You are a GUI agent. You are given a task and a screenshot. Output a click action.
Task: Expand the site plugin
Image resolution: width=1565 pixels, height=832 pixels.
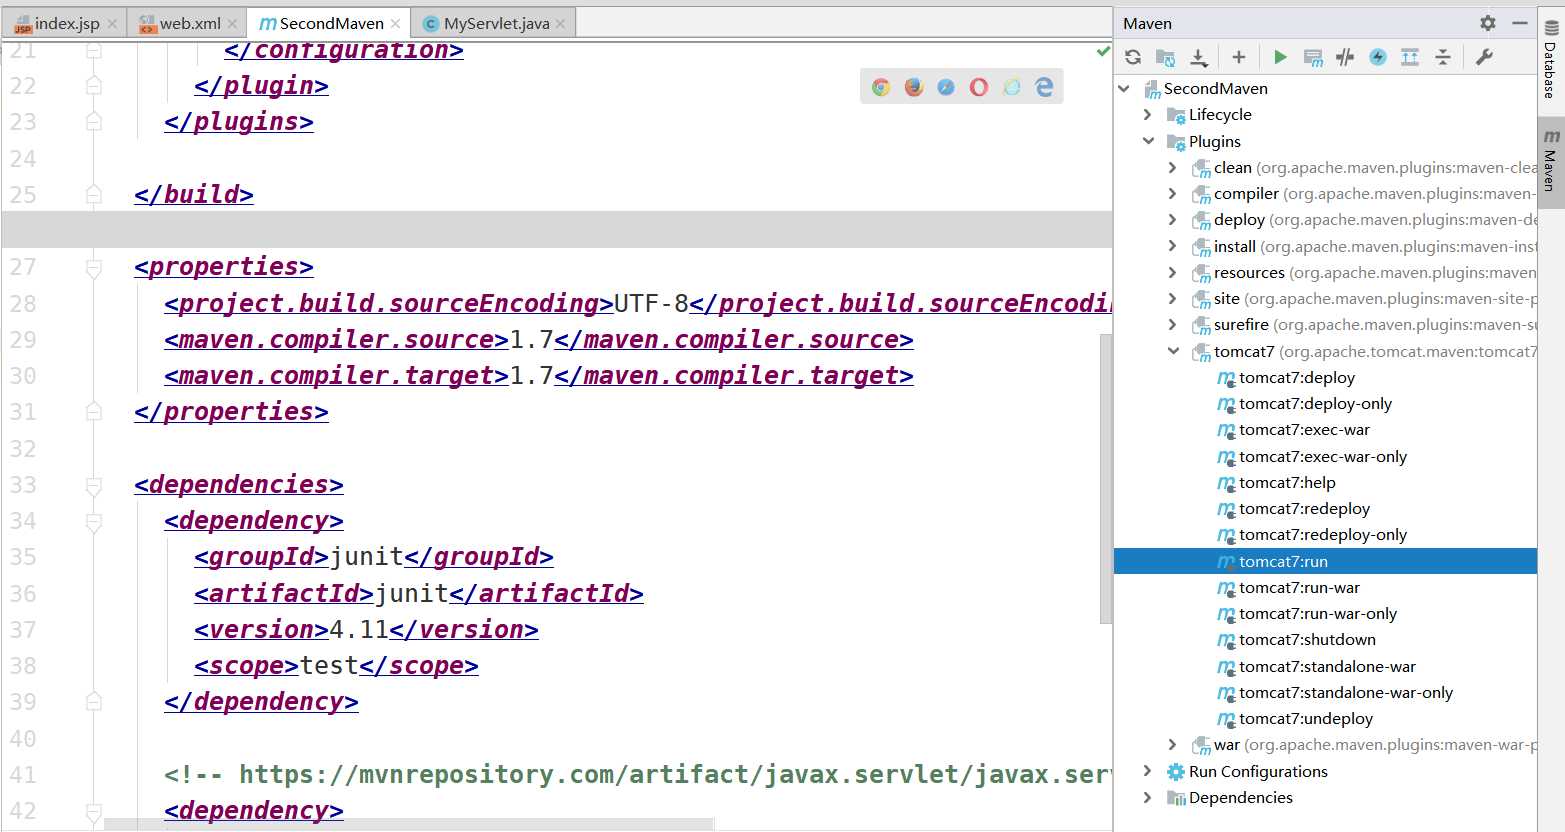pos(1173,298)
